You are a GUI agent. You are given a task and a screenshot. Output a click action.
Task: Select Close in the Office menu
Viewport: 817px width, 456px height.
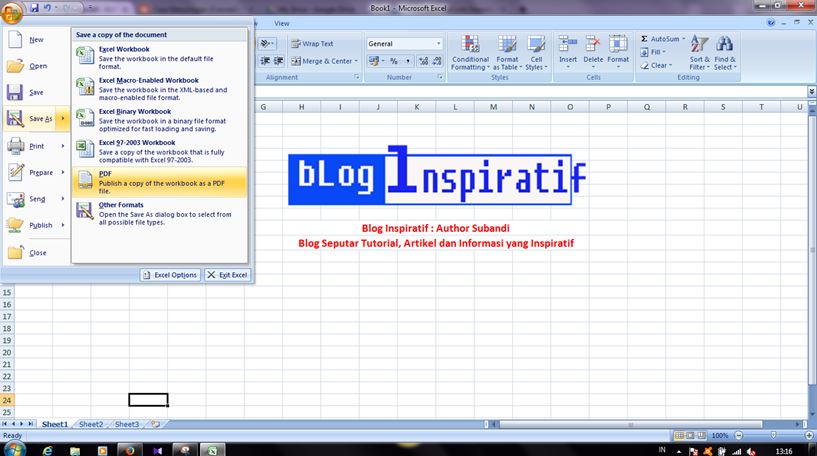pos(36,253)
